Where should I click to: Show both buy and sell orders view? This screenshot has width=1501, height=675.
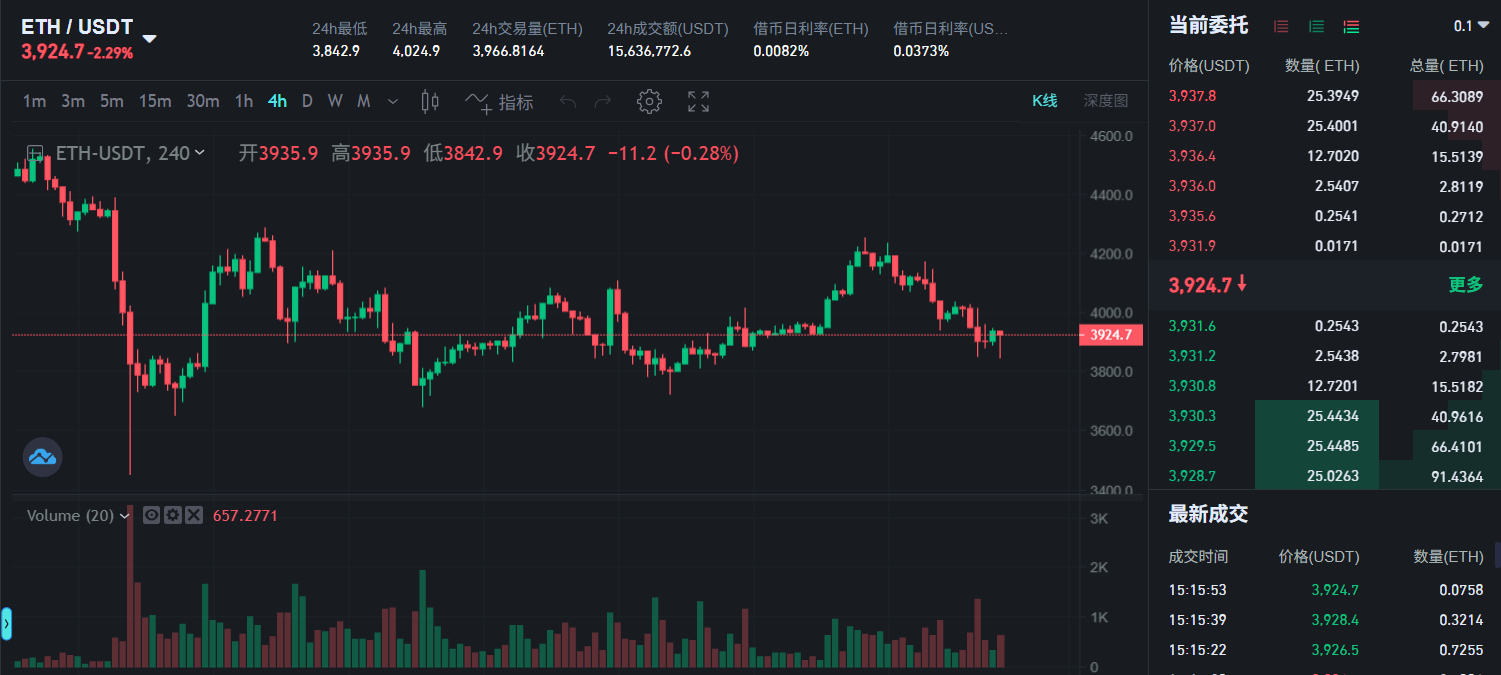coord(1351,27)
